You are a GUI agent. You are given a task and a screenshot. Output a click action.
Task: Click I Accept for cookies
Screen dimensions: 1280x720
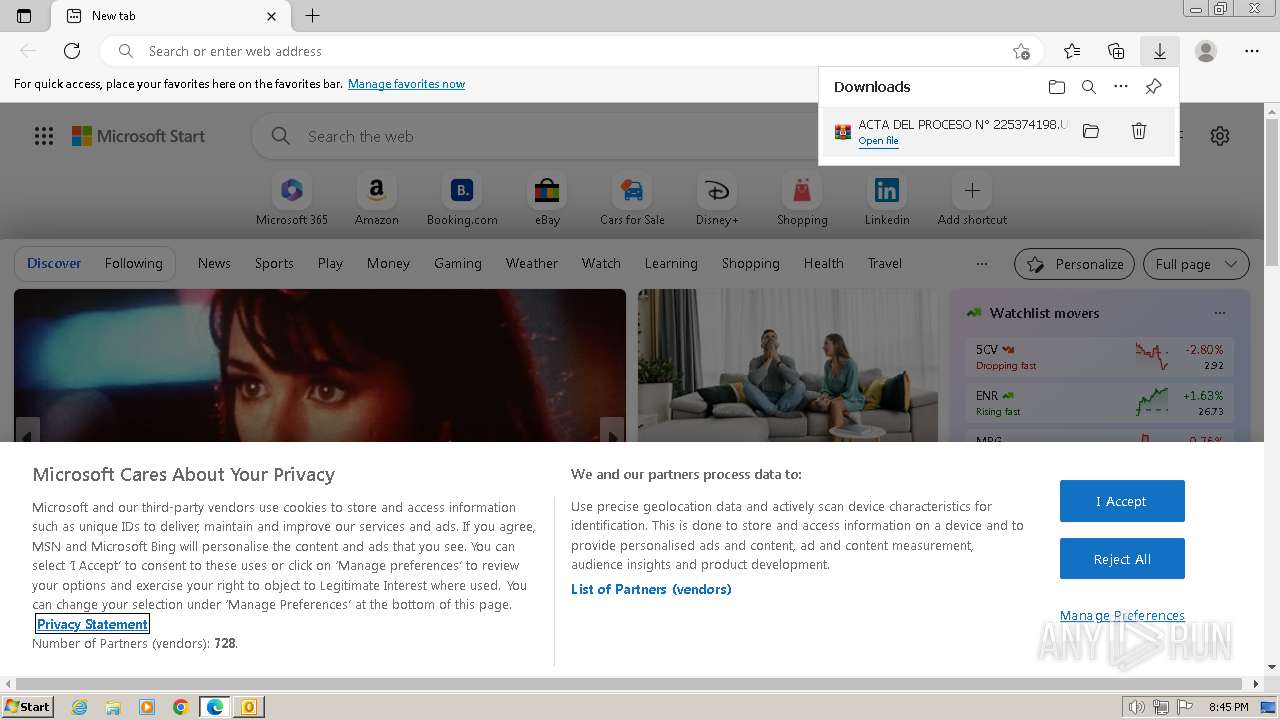1122,501
